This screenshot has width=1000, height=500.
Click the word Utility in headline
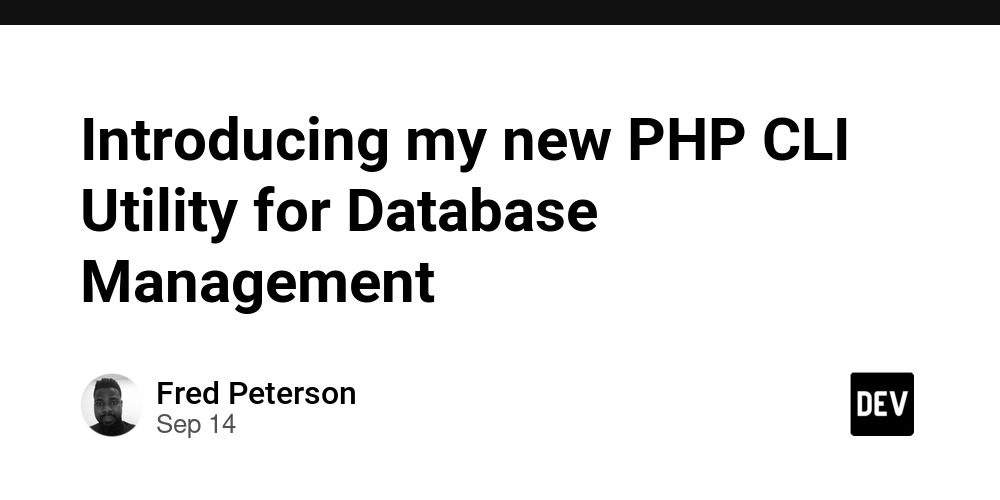159,214
